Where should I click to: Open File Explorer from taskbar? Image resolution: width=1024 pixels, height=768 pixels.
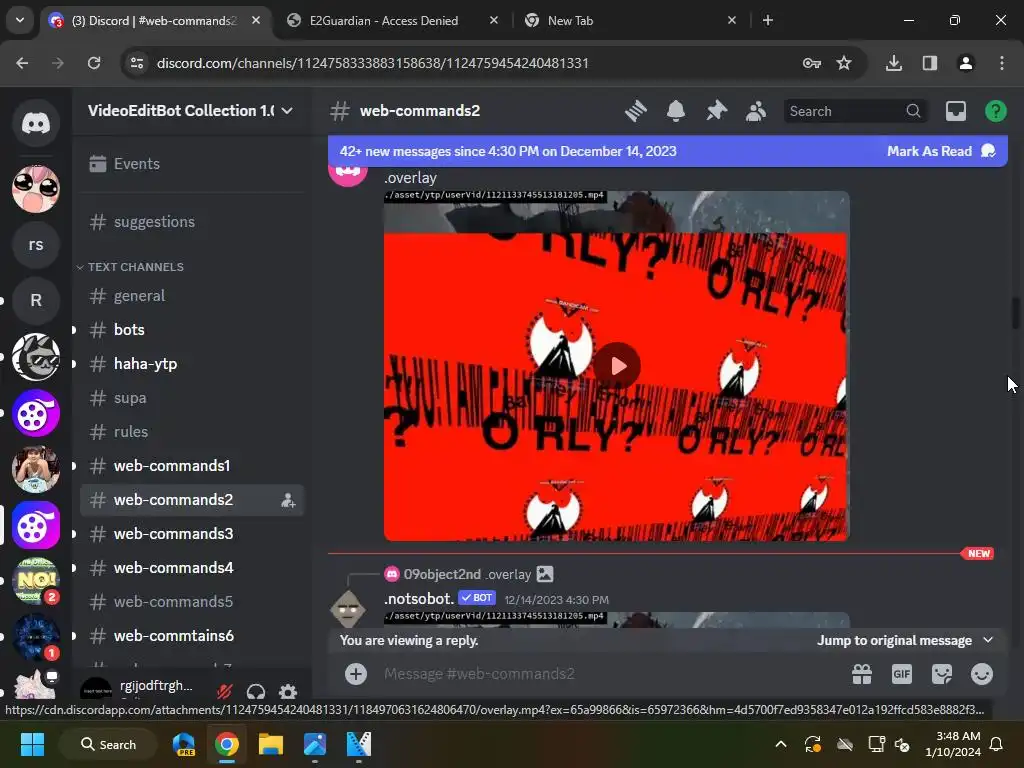pos(270,744)
